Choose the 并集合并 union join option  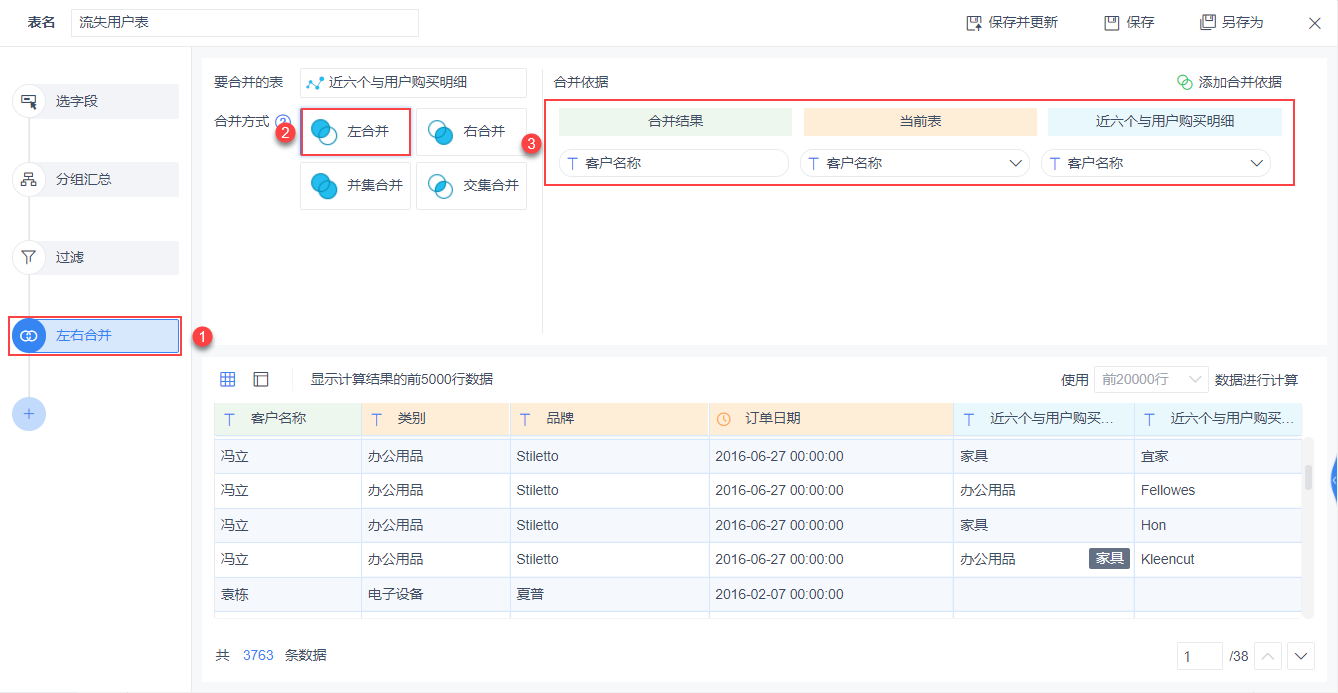(355, 185)
